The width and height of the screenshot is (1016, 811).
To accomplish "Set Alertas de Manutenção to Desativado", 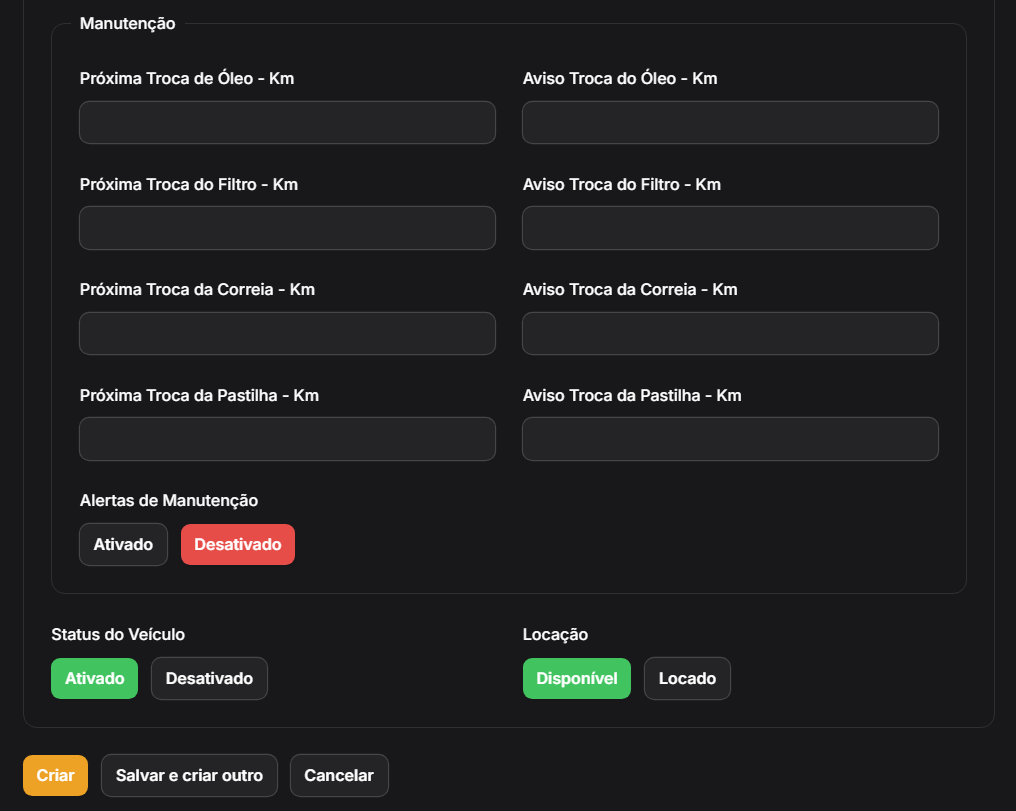I will [238, 545].
